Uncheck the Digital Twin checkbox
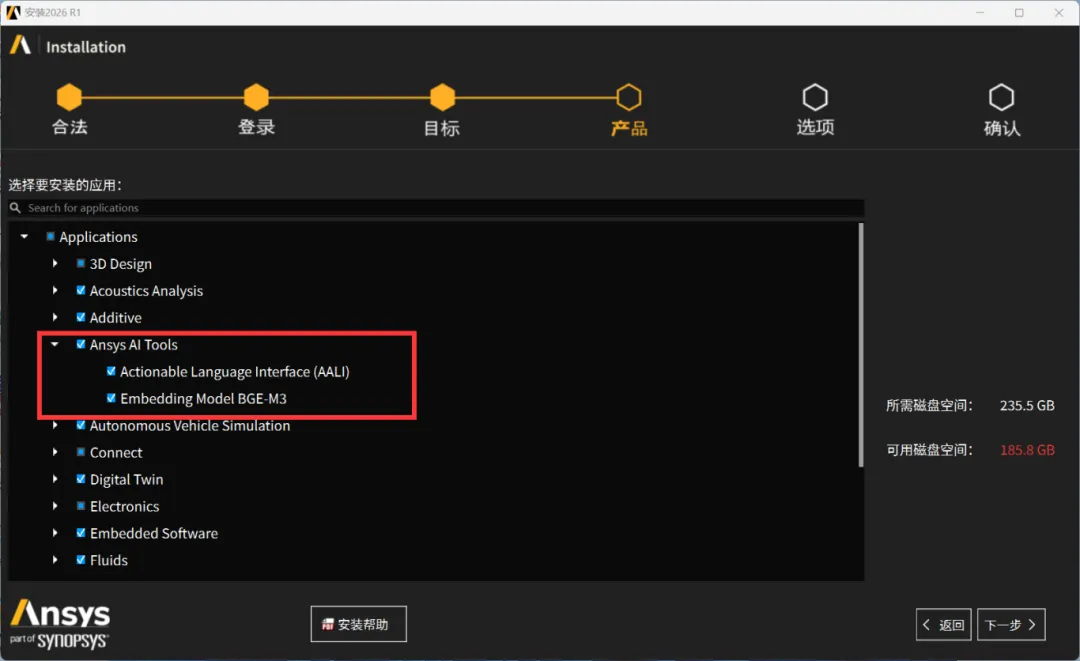 point(81,479)
